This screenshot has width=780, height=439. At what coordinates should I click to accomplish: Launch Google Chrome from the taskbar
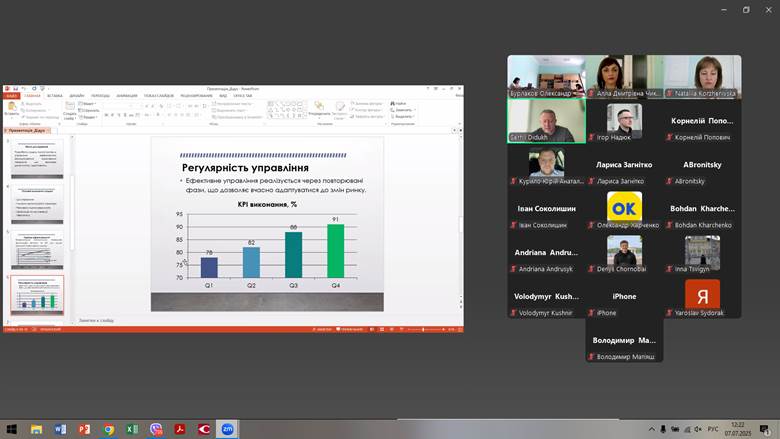pos(108,429)
